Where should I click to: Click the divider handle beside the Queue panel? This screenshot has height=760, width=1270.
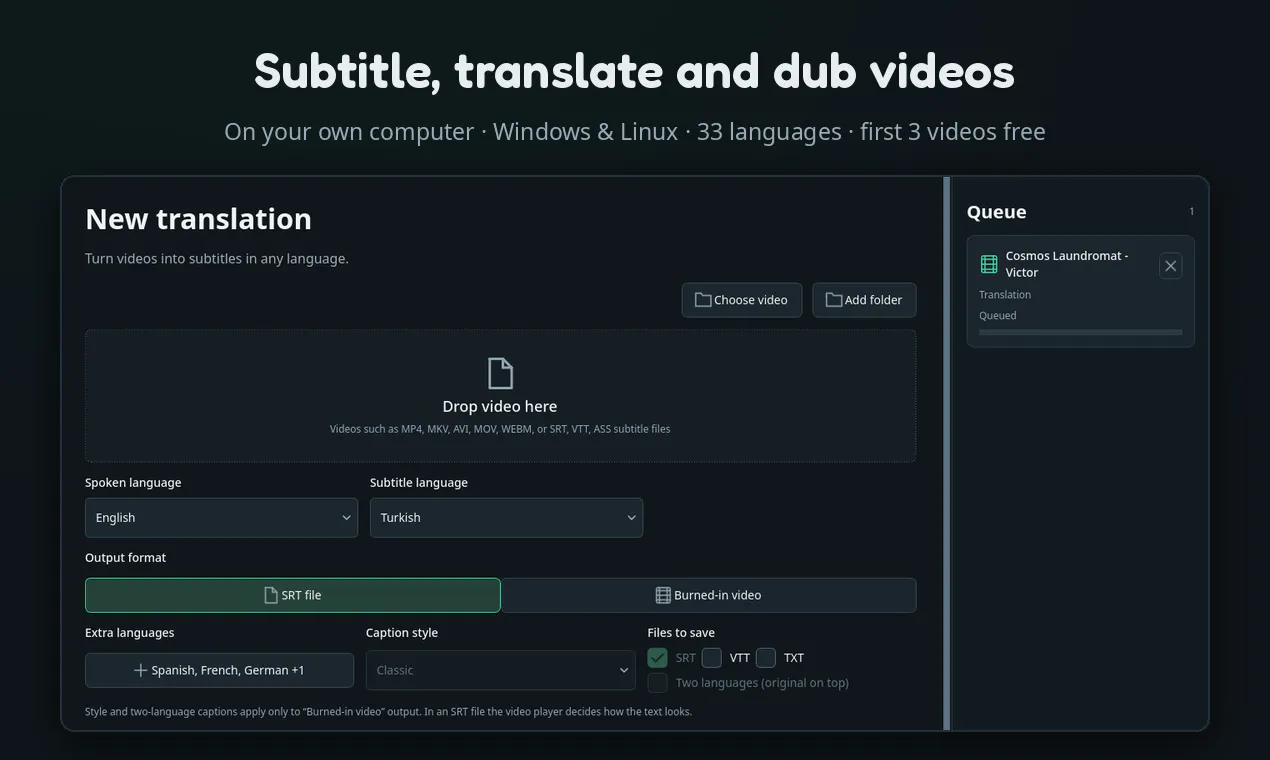click(x=947, y=454)
